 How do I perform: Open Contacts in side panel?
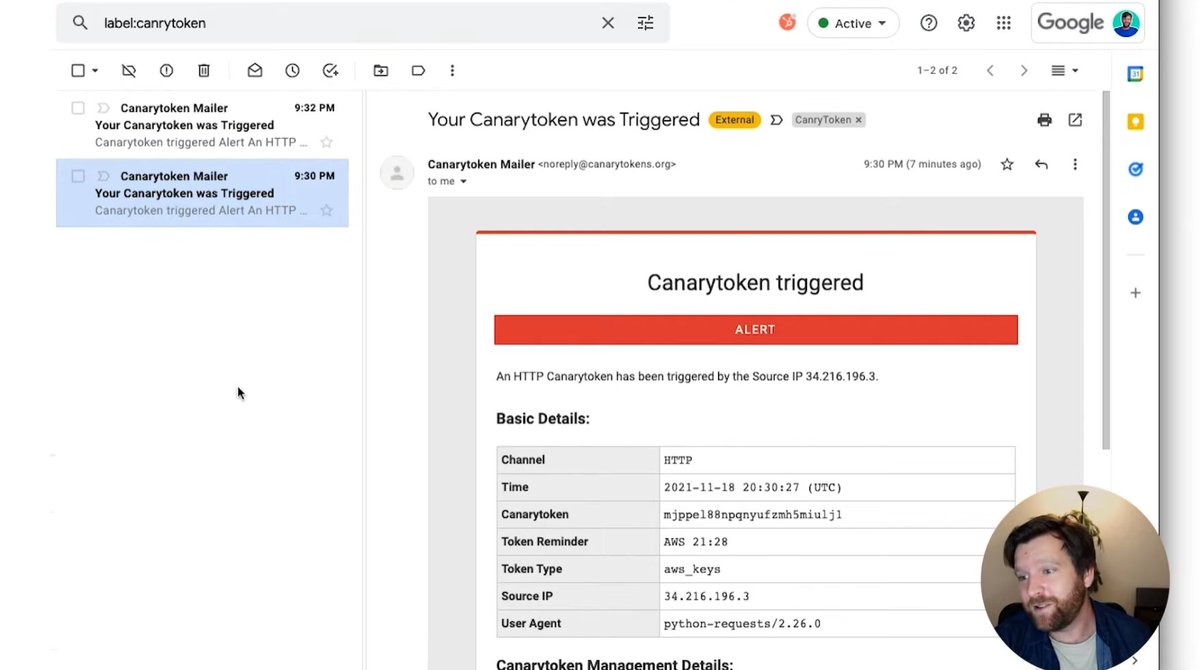click(1135, 217)
